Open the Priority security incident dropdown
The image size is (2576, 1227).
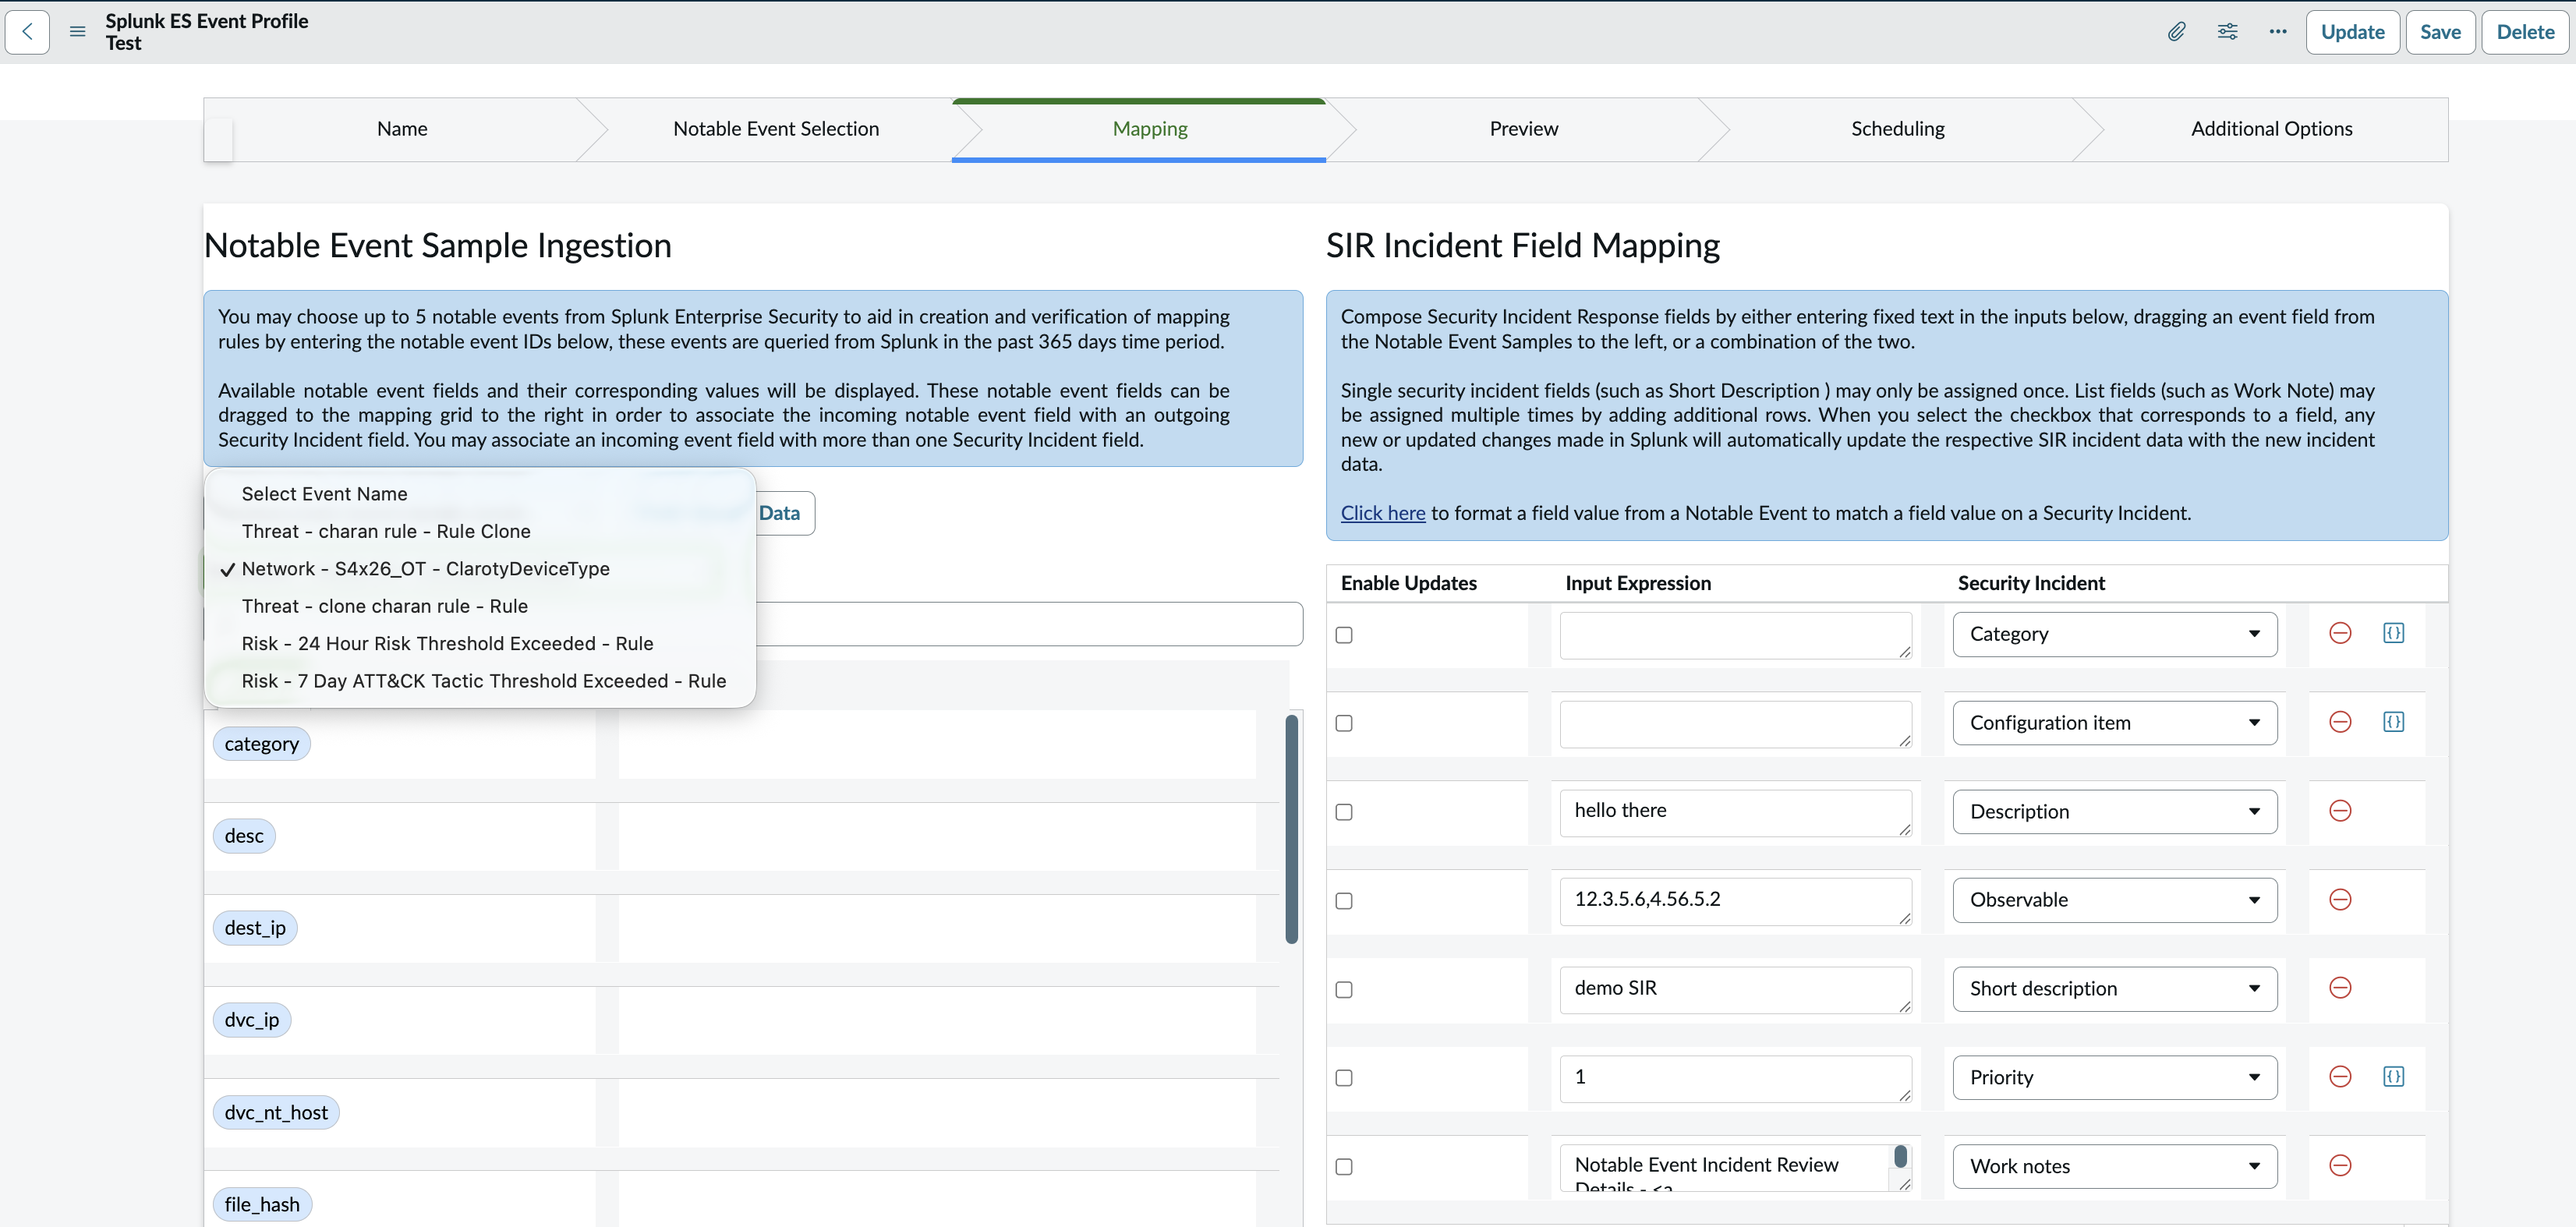(2114, 1078)
